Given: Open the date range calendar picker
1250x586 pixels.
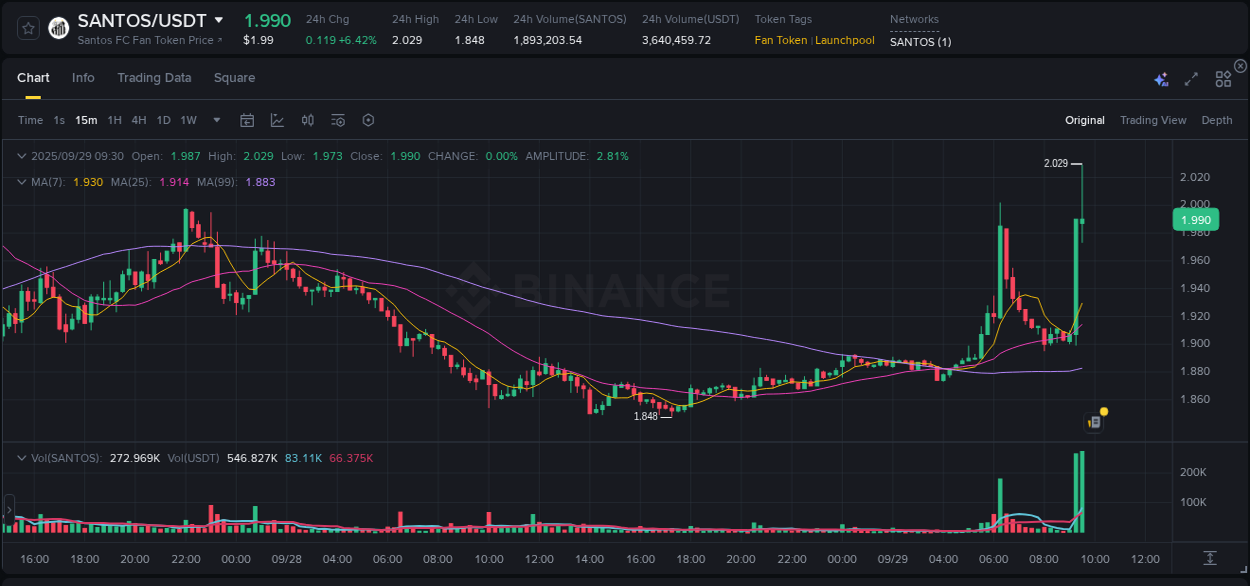Looking at the screenshot, I should 247,120.
